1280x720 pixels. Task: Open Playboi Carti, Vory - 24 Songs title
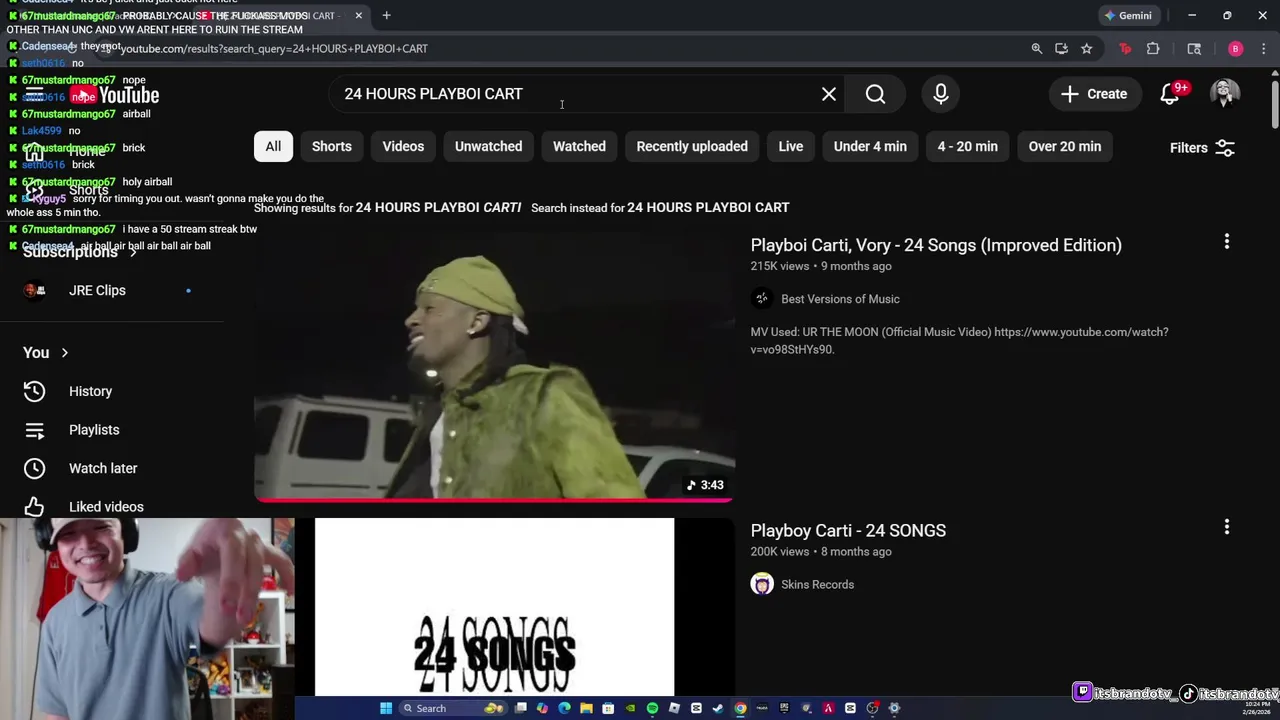tap(936, 245)
